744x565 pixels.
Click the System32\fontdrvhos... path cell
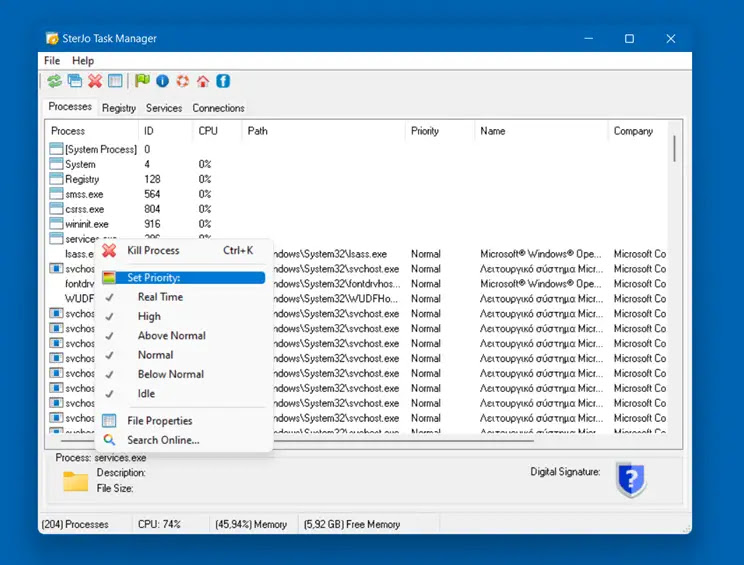(338, 284)
